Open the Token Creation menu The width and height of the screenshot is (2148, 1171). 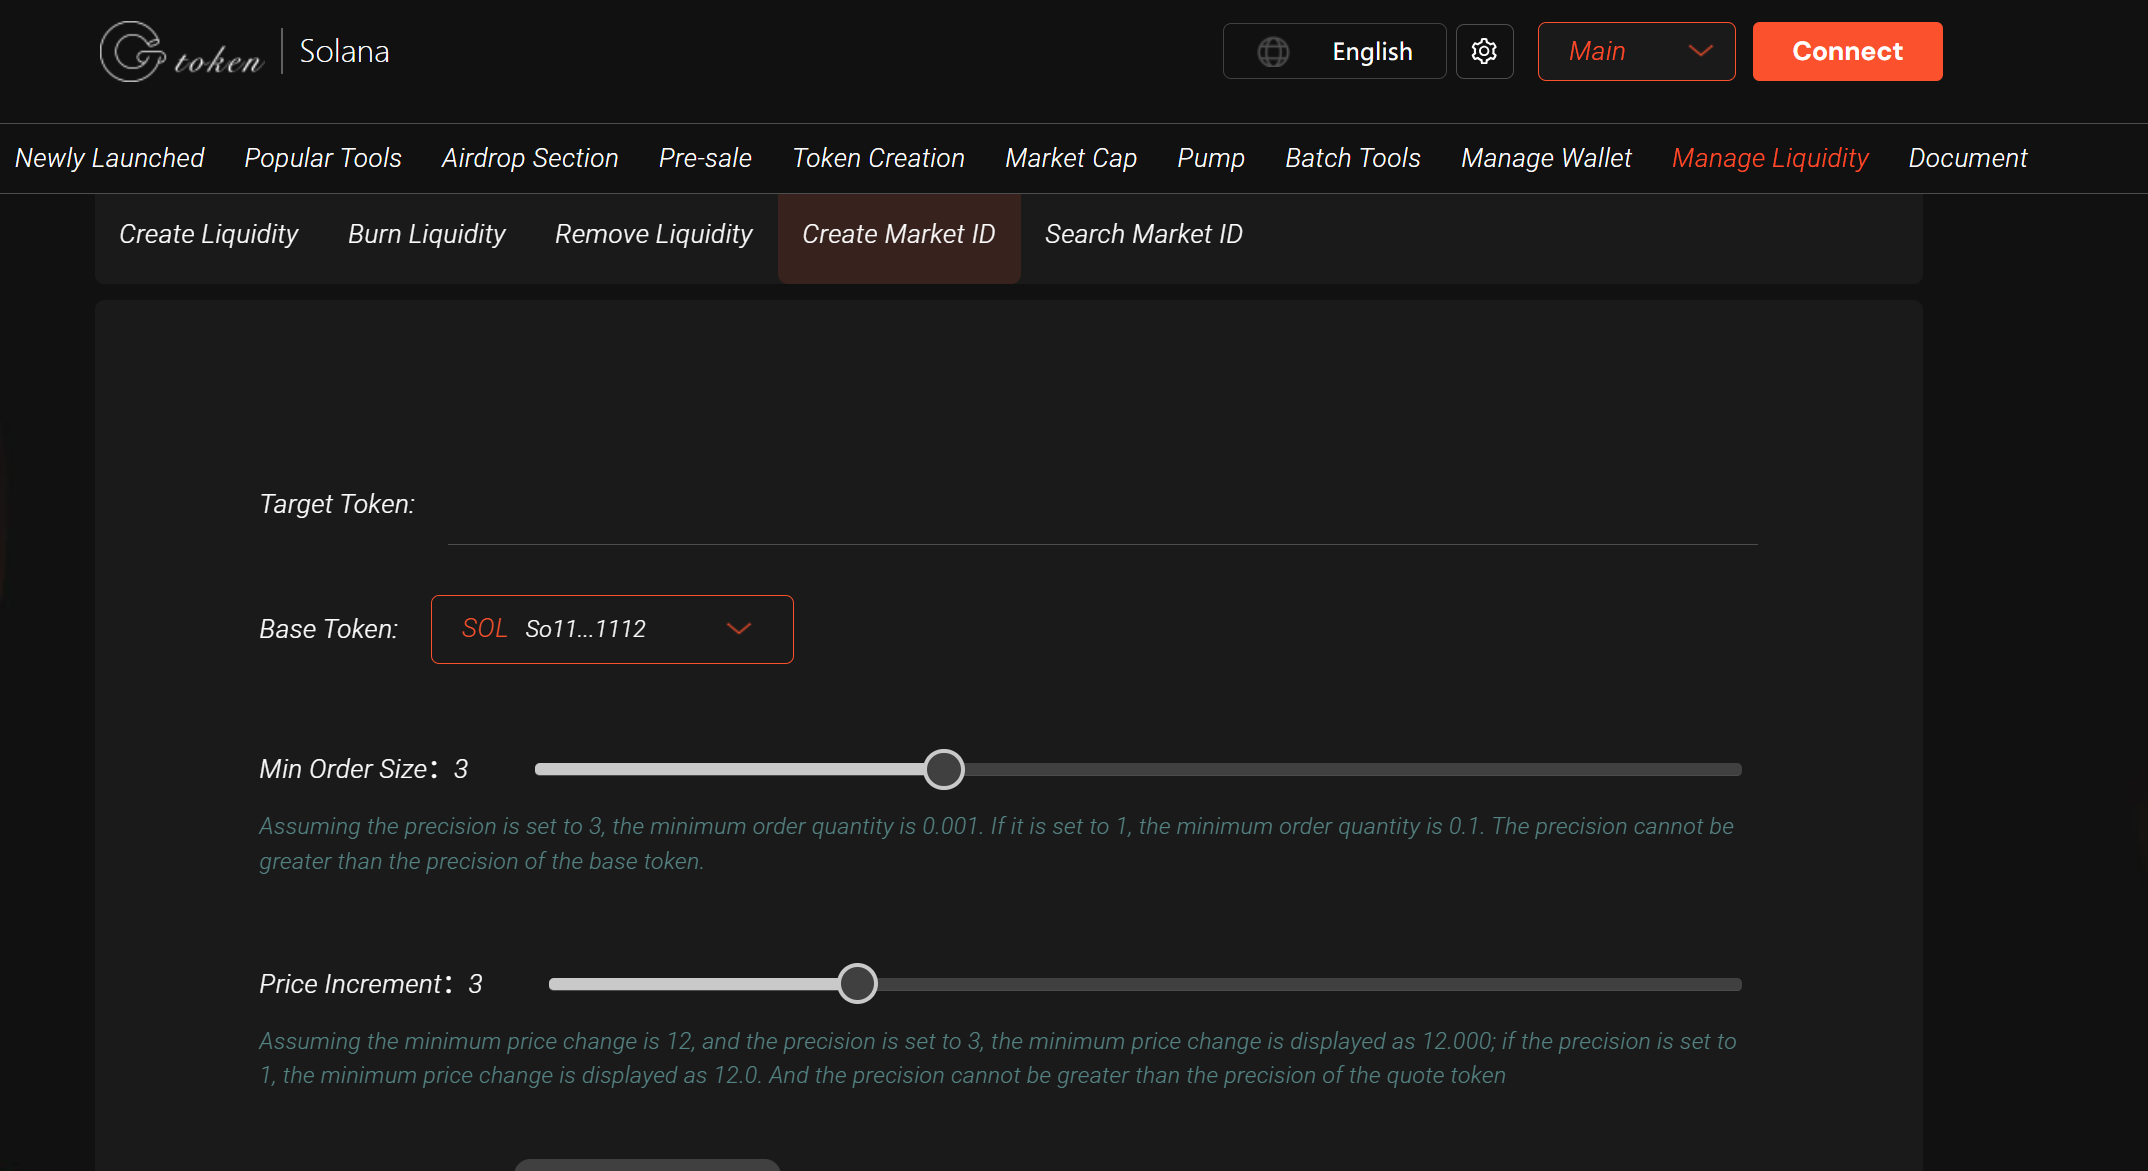[x=878, y=157]
